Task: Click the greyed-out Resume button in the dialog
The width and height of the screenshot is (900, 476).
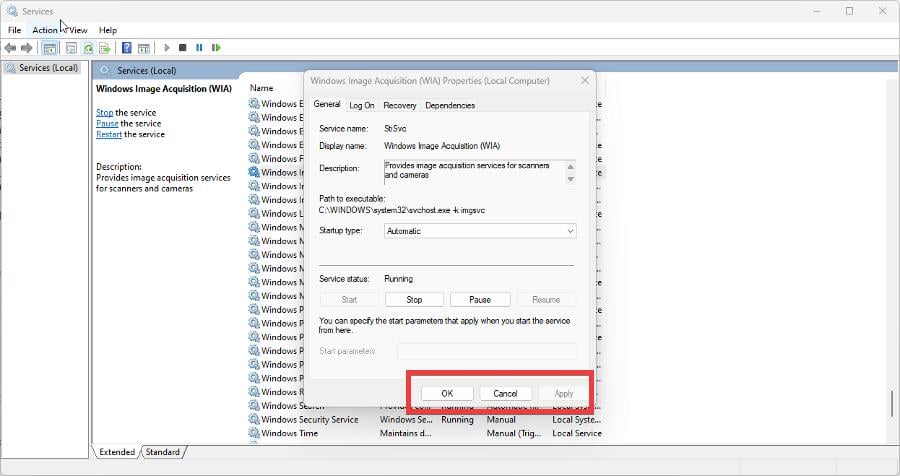Action: point(546,300)
